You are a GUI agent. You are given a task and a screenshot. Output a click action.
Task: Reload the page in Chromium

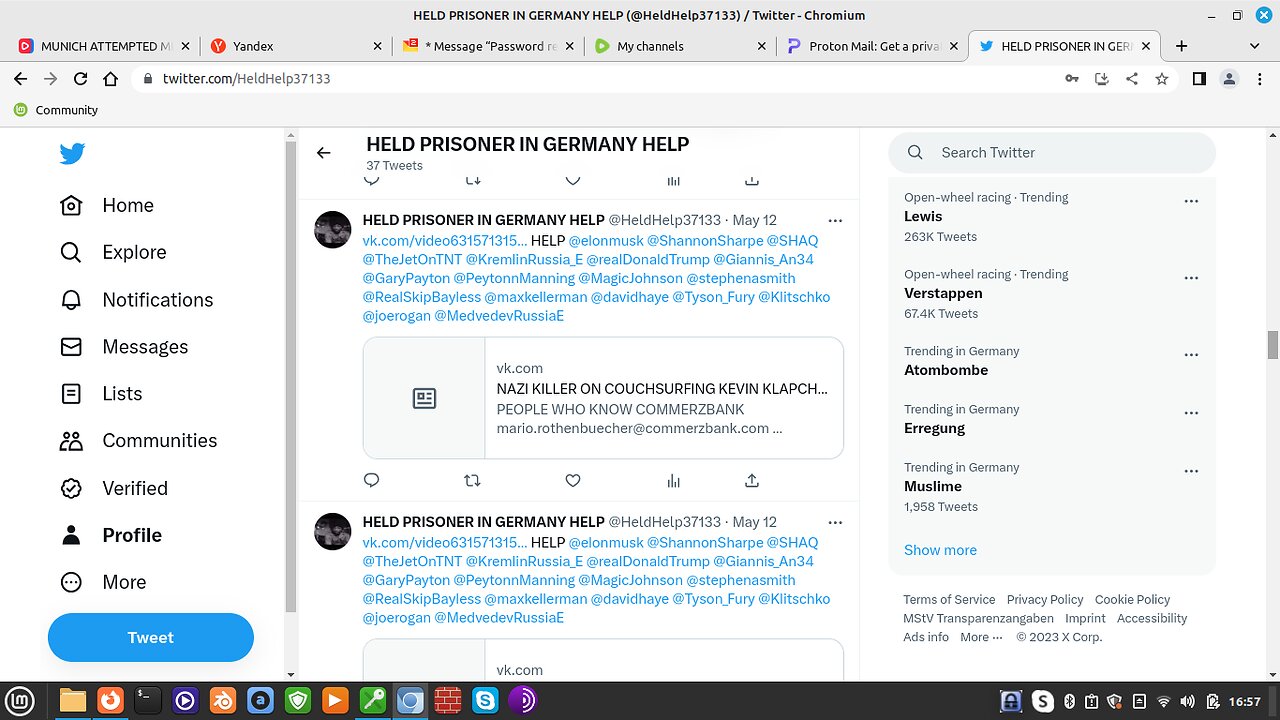click(81, 79)
